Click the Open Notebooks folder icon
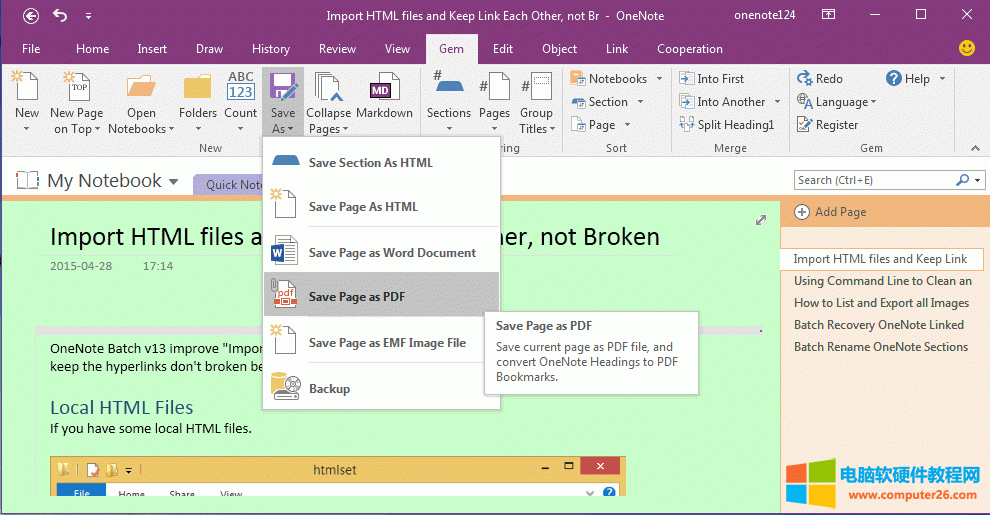 [141, 86]
